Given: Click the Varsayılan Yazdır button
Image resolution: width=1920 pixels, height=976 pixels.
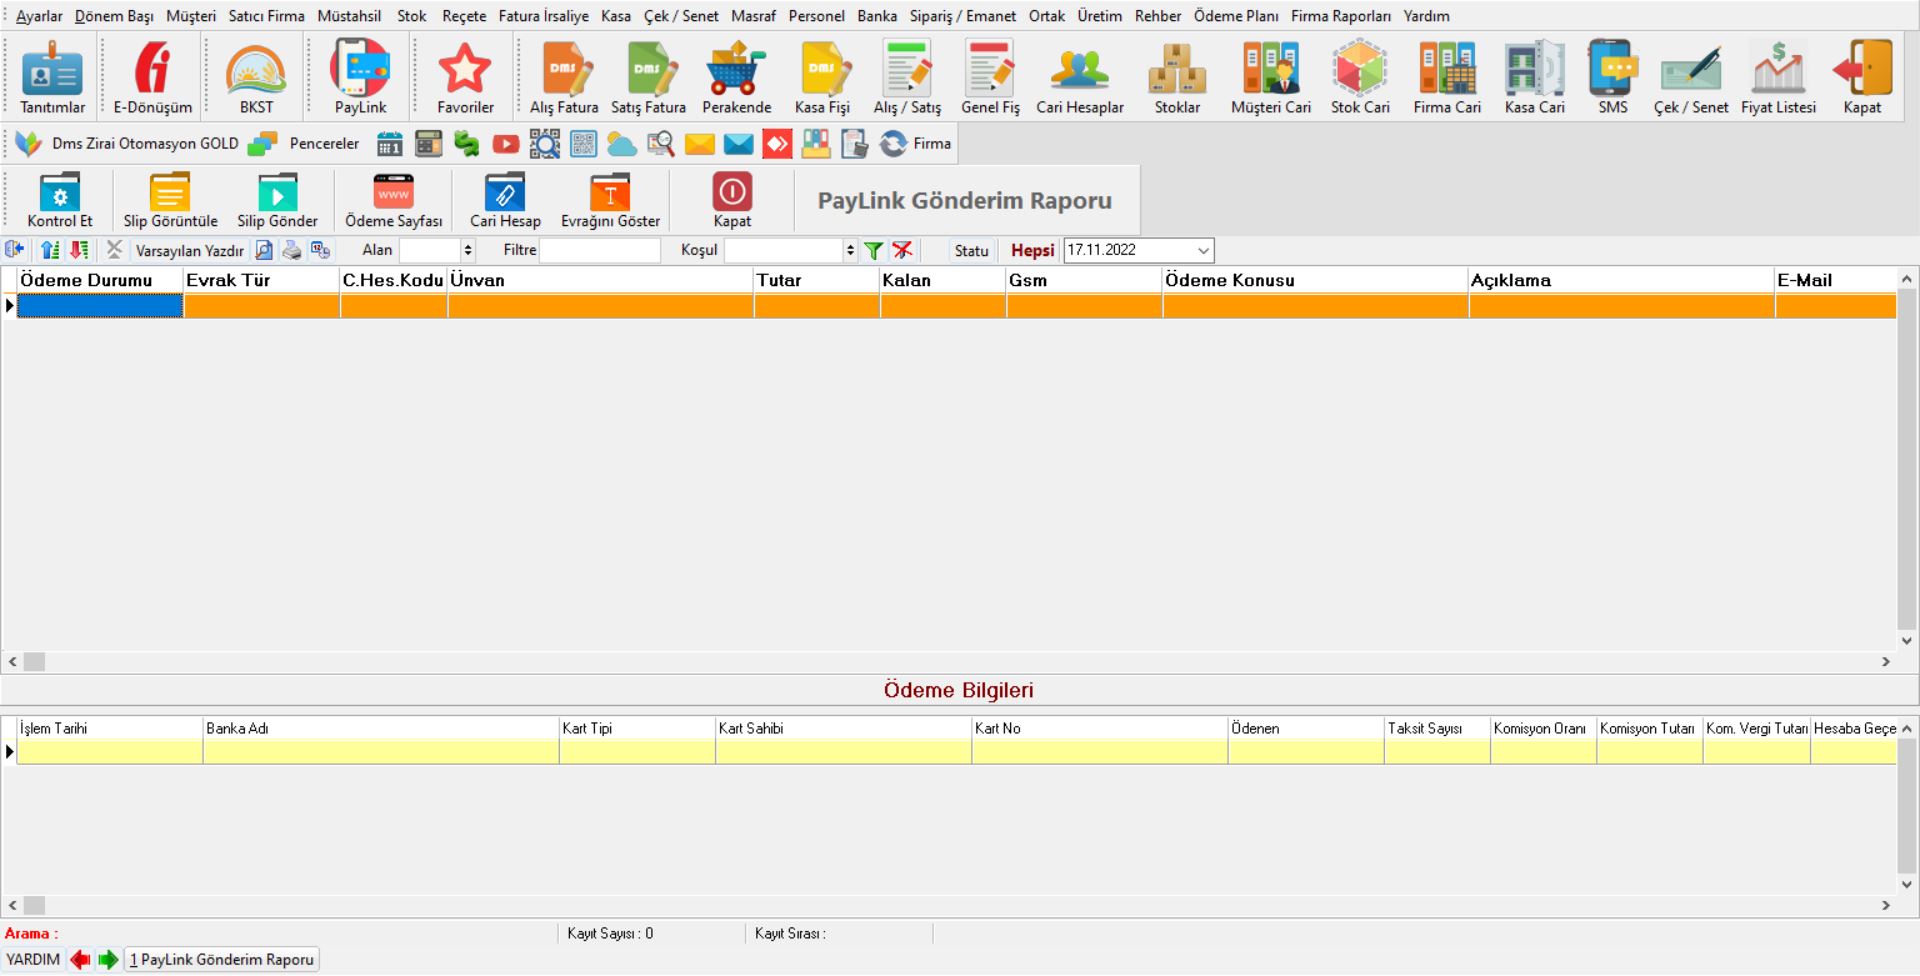Looking at the screenshot, I should point(189,251).
